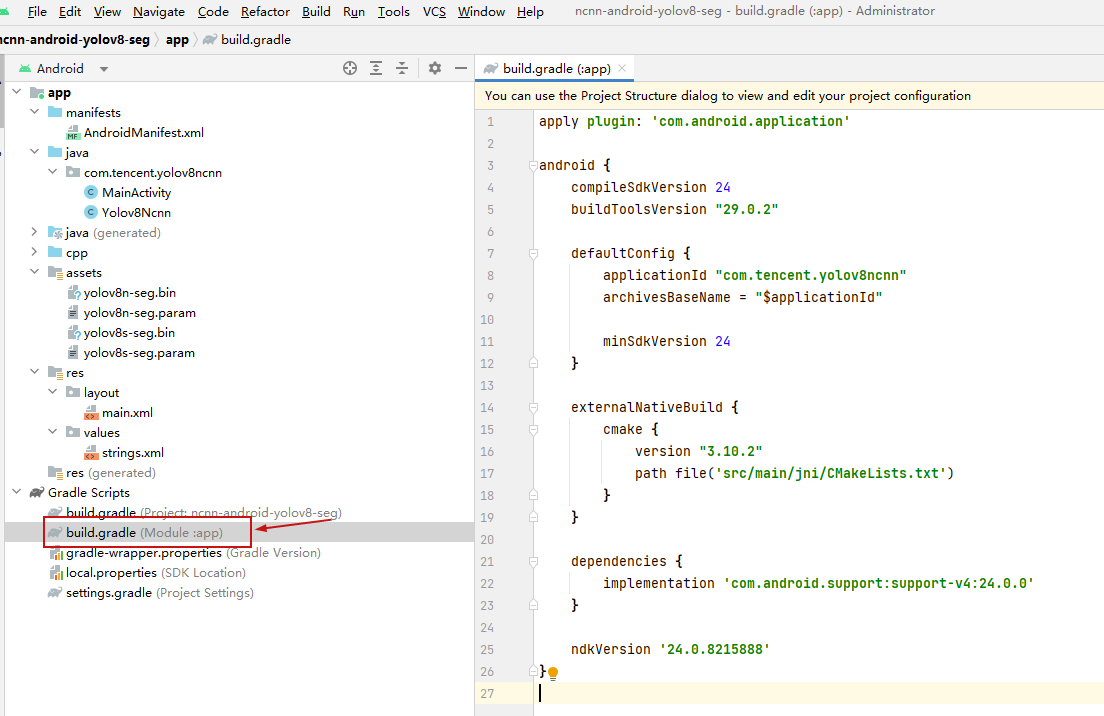Open the Navigate menu
1104x716 pixels.
pyautogui.click(x=158, y=11)
